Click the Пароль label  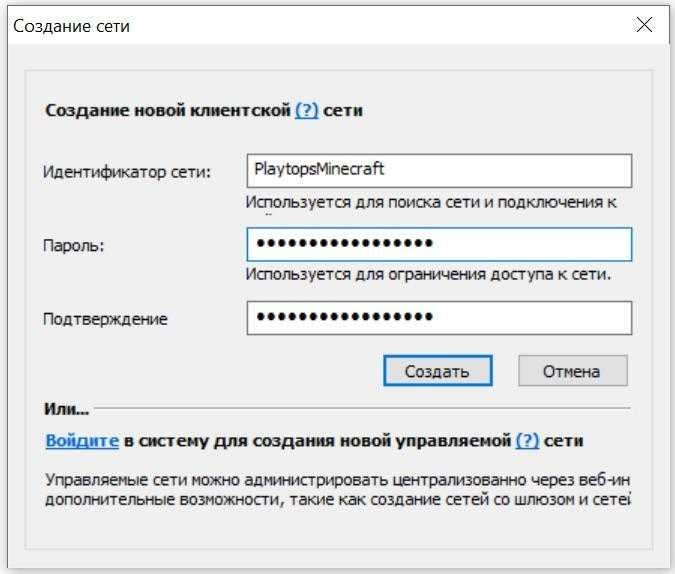[74, 245]
